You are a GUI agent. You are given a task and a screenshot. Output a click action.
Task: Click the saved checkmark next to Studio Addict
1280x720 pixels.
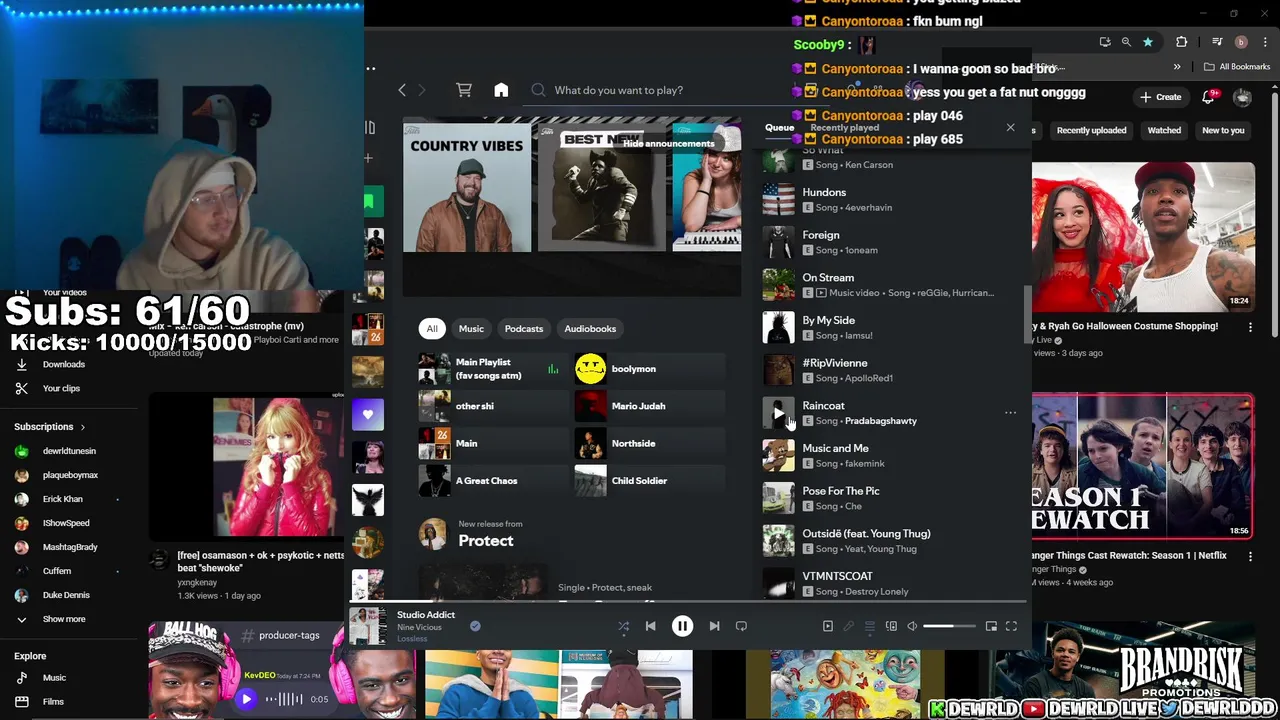475,626
